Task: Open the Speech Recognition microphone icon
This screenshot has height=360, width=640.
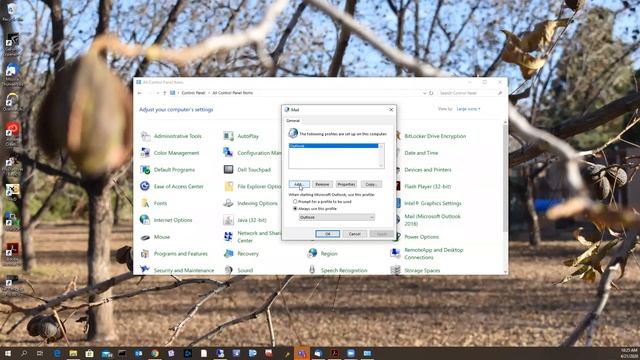Action: click(313, 270)
